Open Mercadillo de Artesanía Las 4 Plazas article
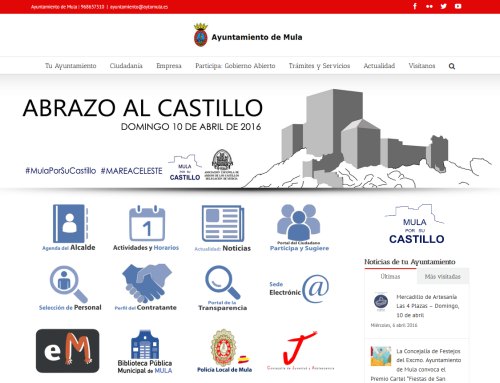500x383 pixels. click(x=428, y=306)
